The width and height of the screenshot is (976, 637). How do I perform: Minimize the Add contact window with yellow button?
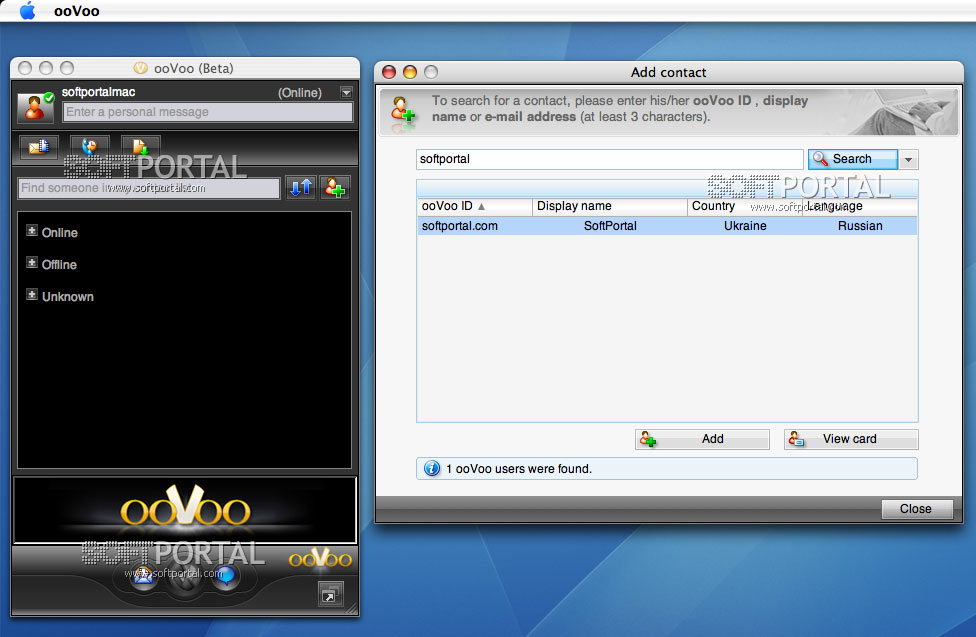[410, 72]
